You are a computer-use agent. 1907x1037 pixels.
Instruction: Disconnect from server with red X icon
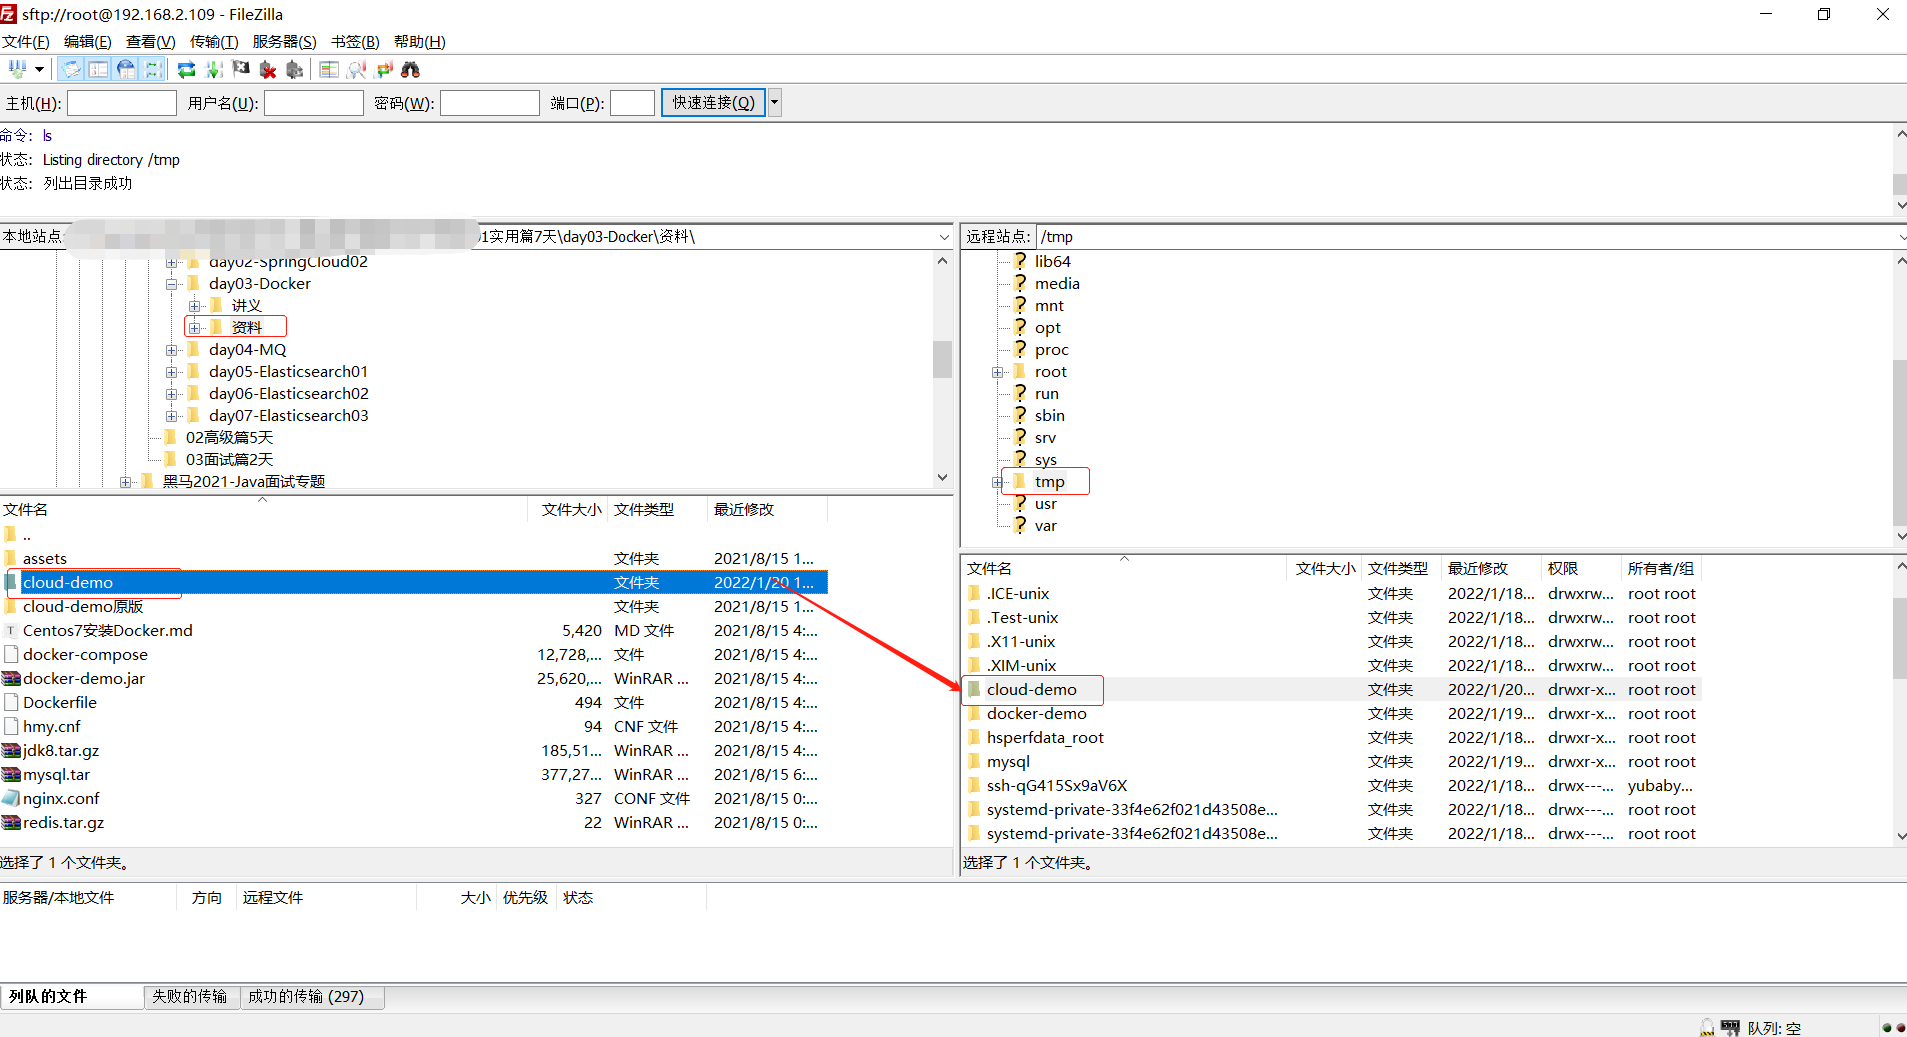[x=268, y=69]
